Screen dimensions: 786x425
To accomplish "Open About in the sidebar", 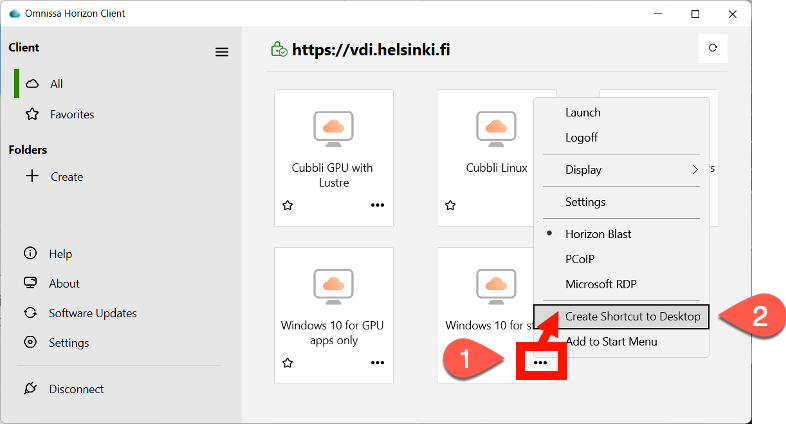I will coord(52,283).
